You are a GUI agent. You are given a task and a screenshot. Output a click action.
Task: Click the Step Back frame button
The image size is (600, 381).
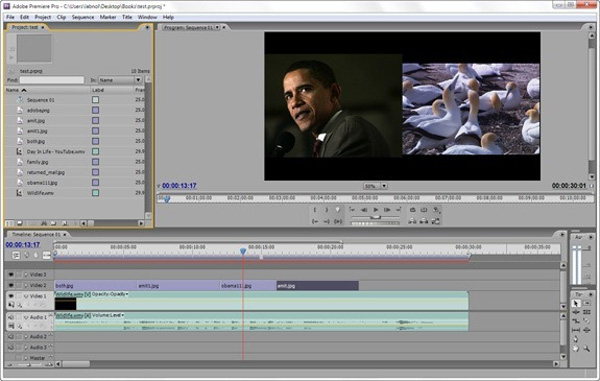click(x=364, y=210)
